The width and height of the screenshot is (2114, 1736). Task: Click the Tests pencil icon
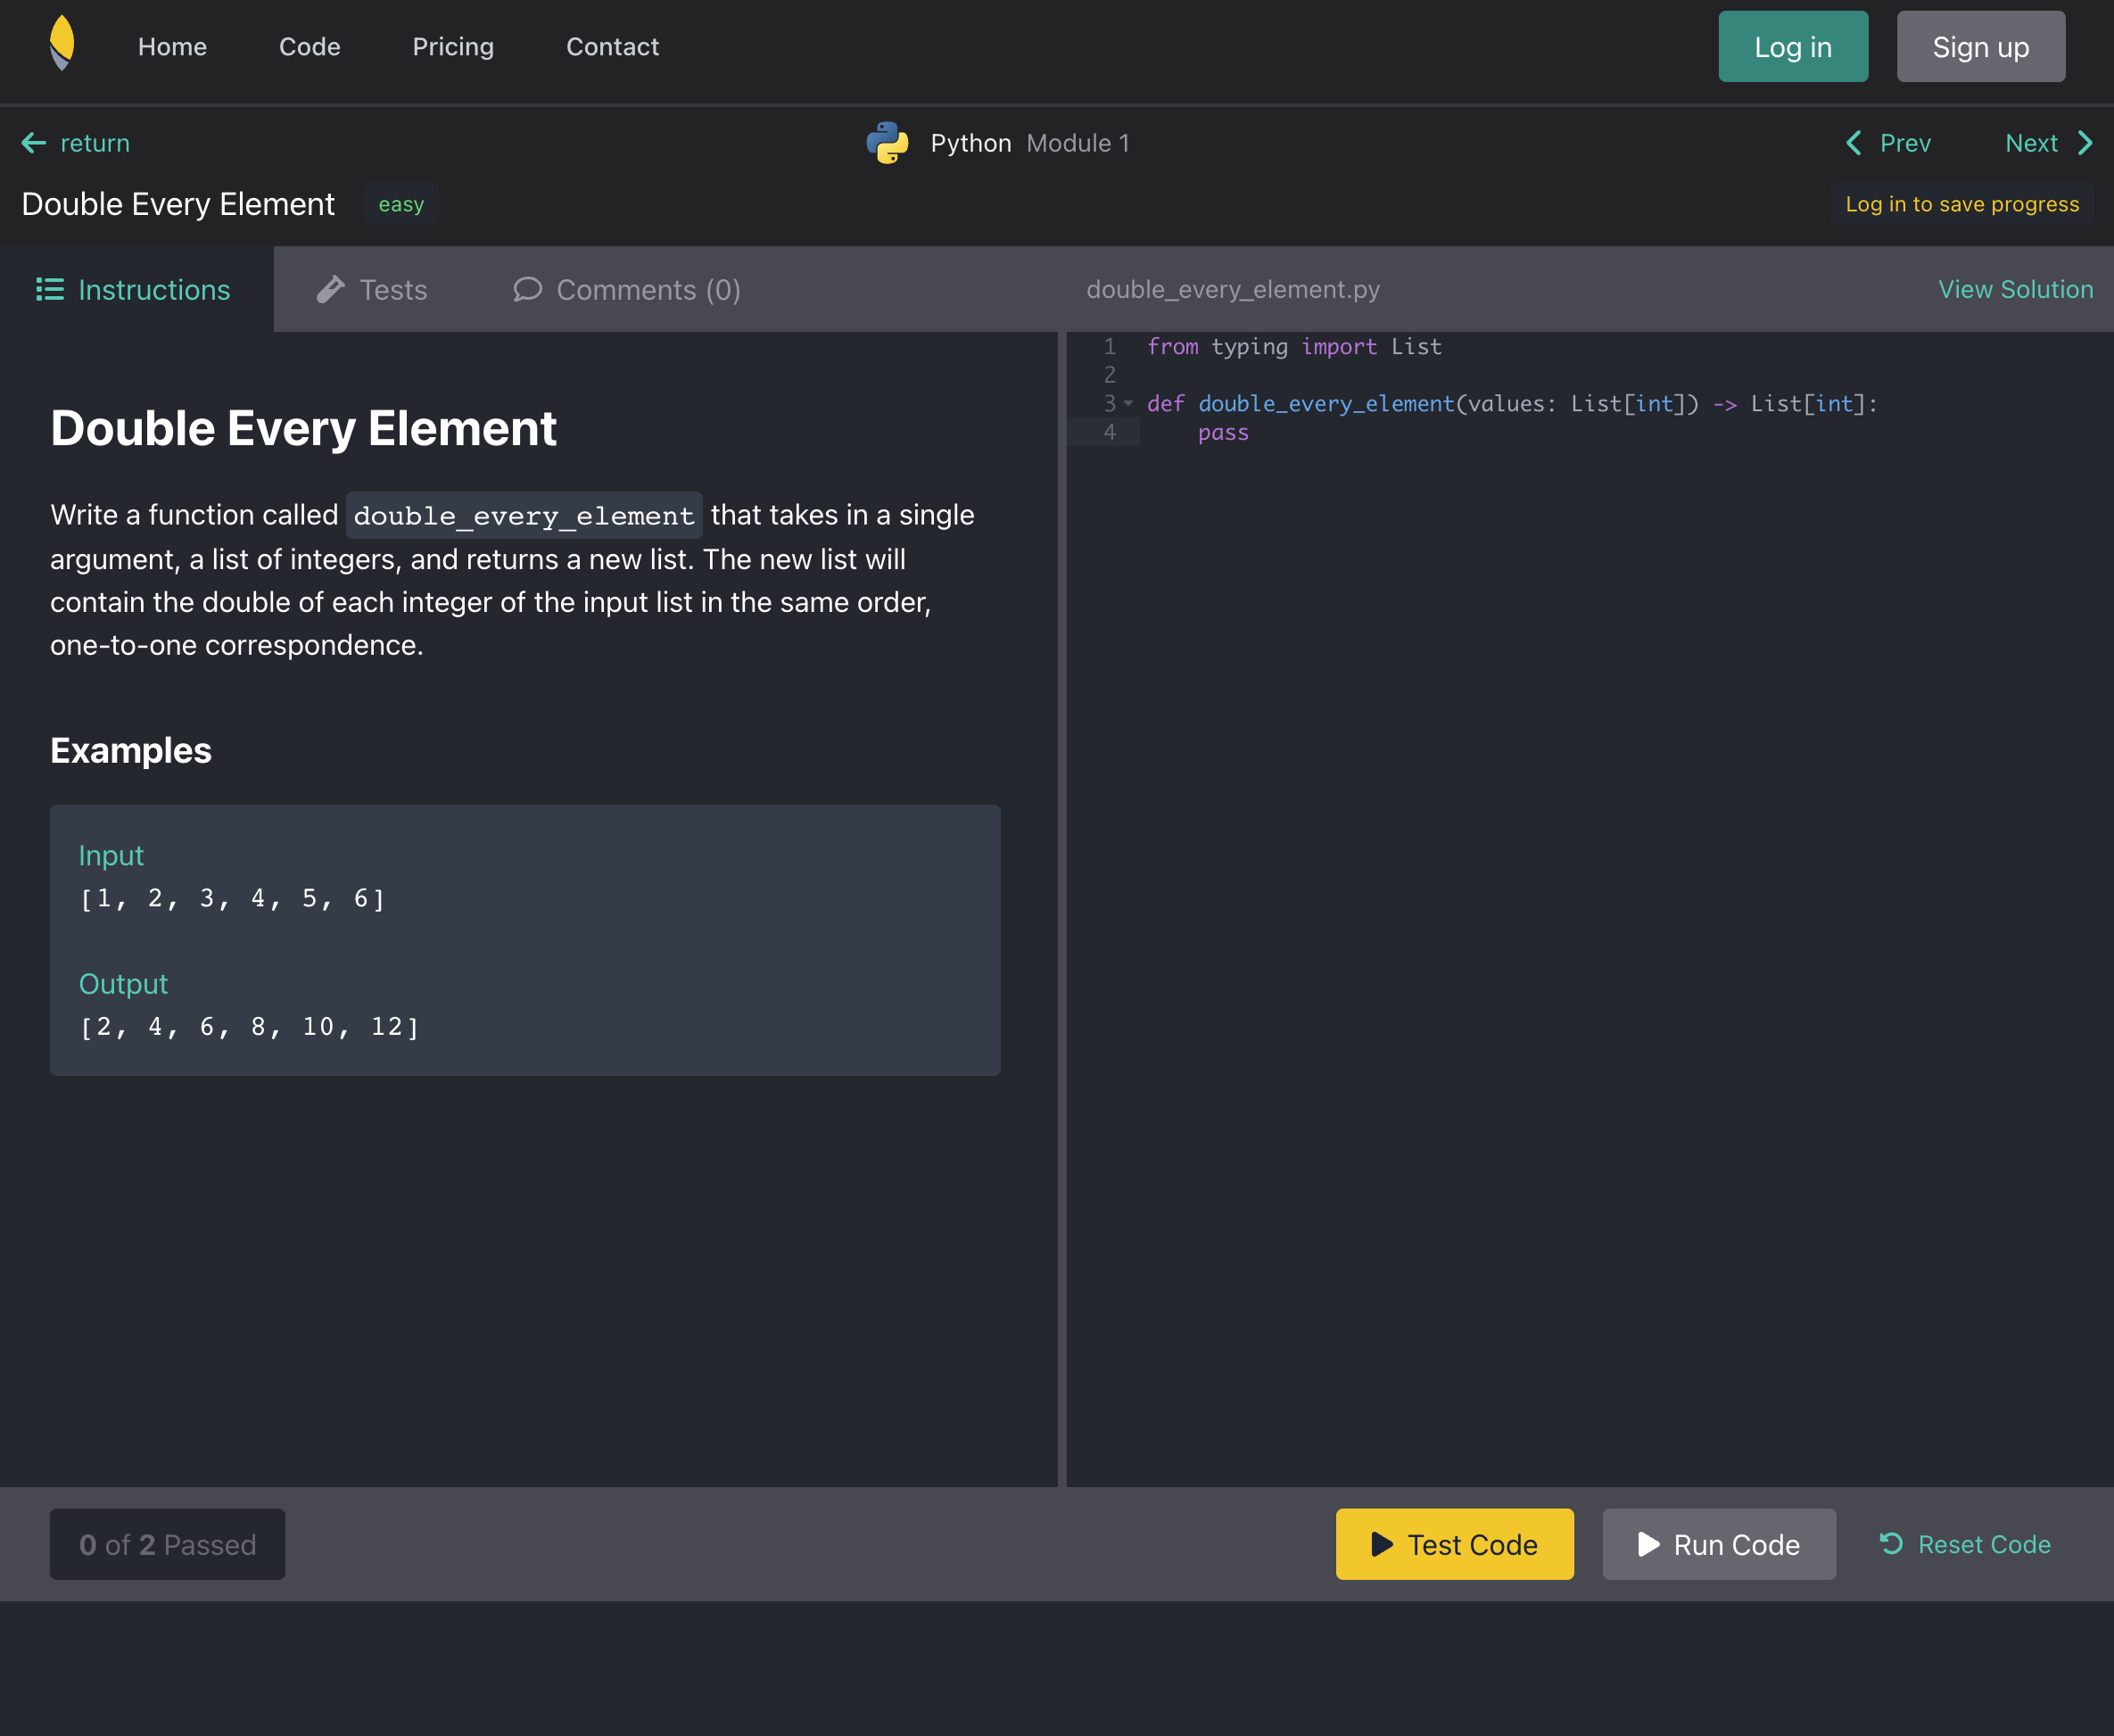click(330, 289)
